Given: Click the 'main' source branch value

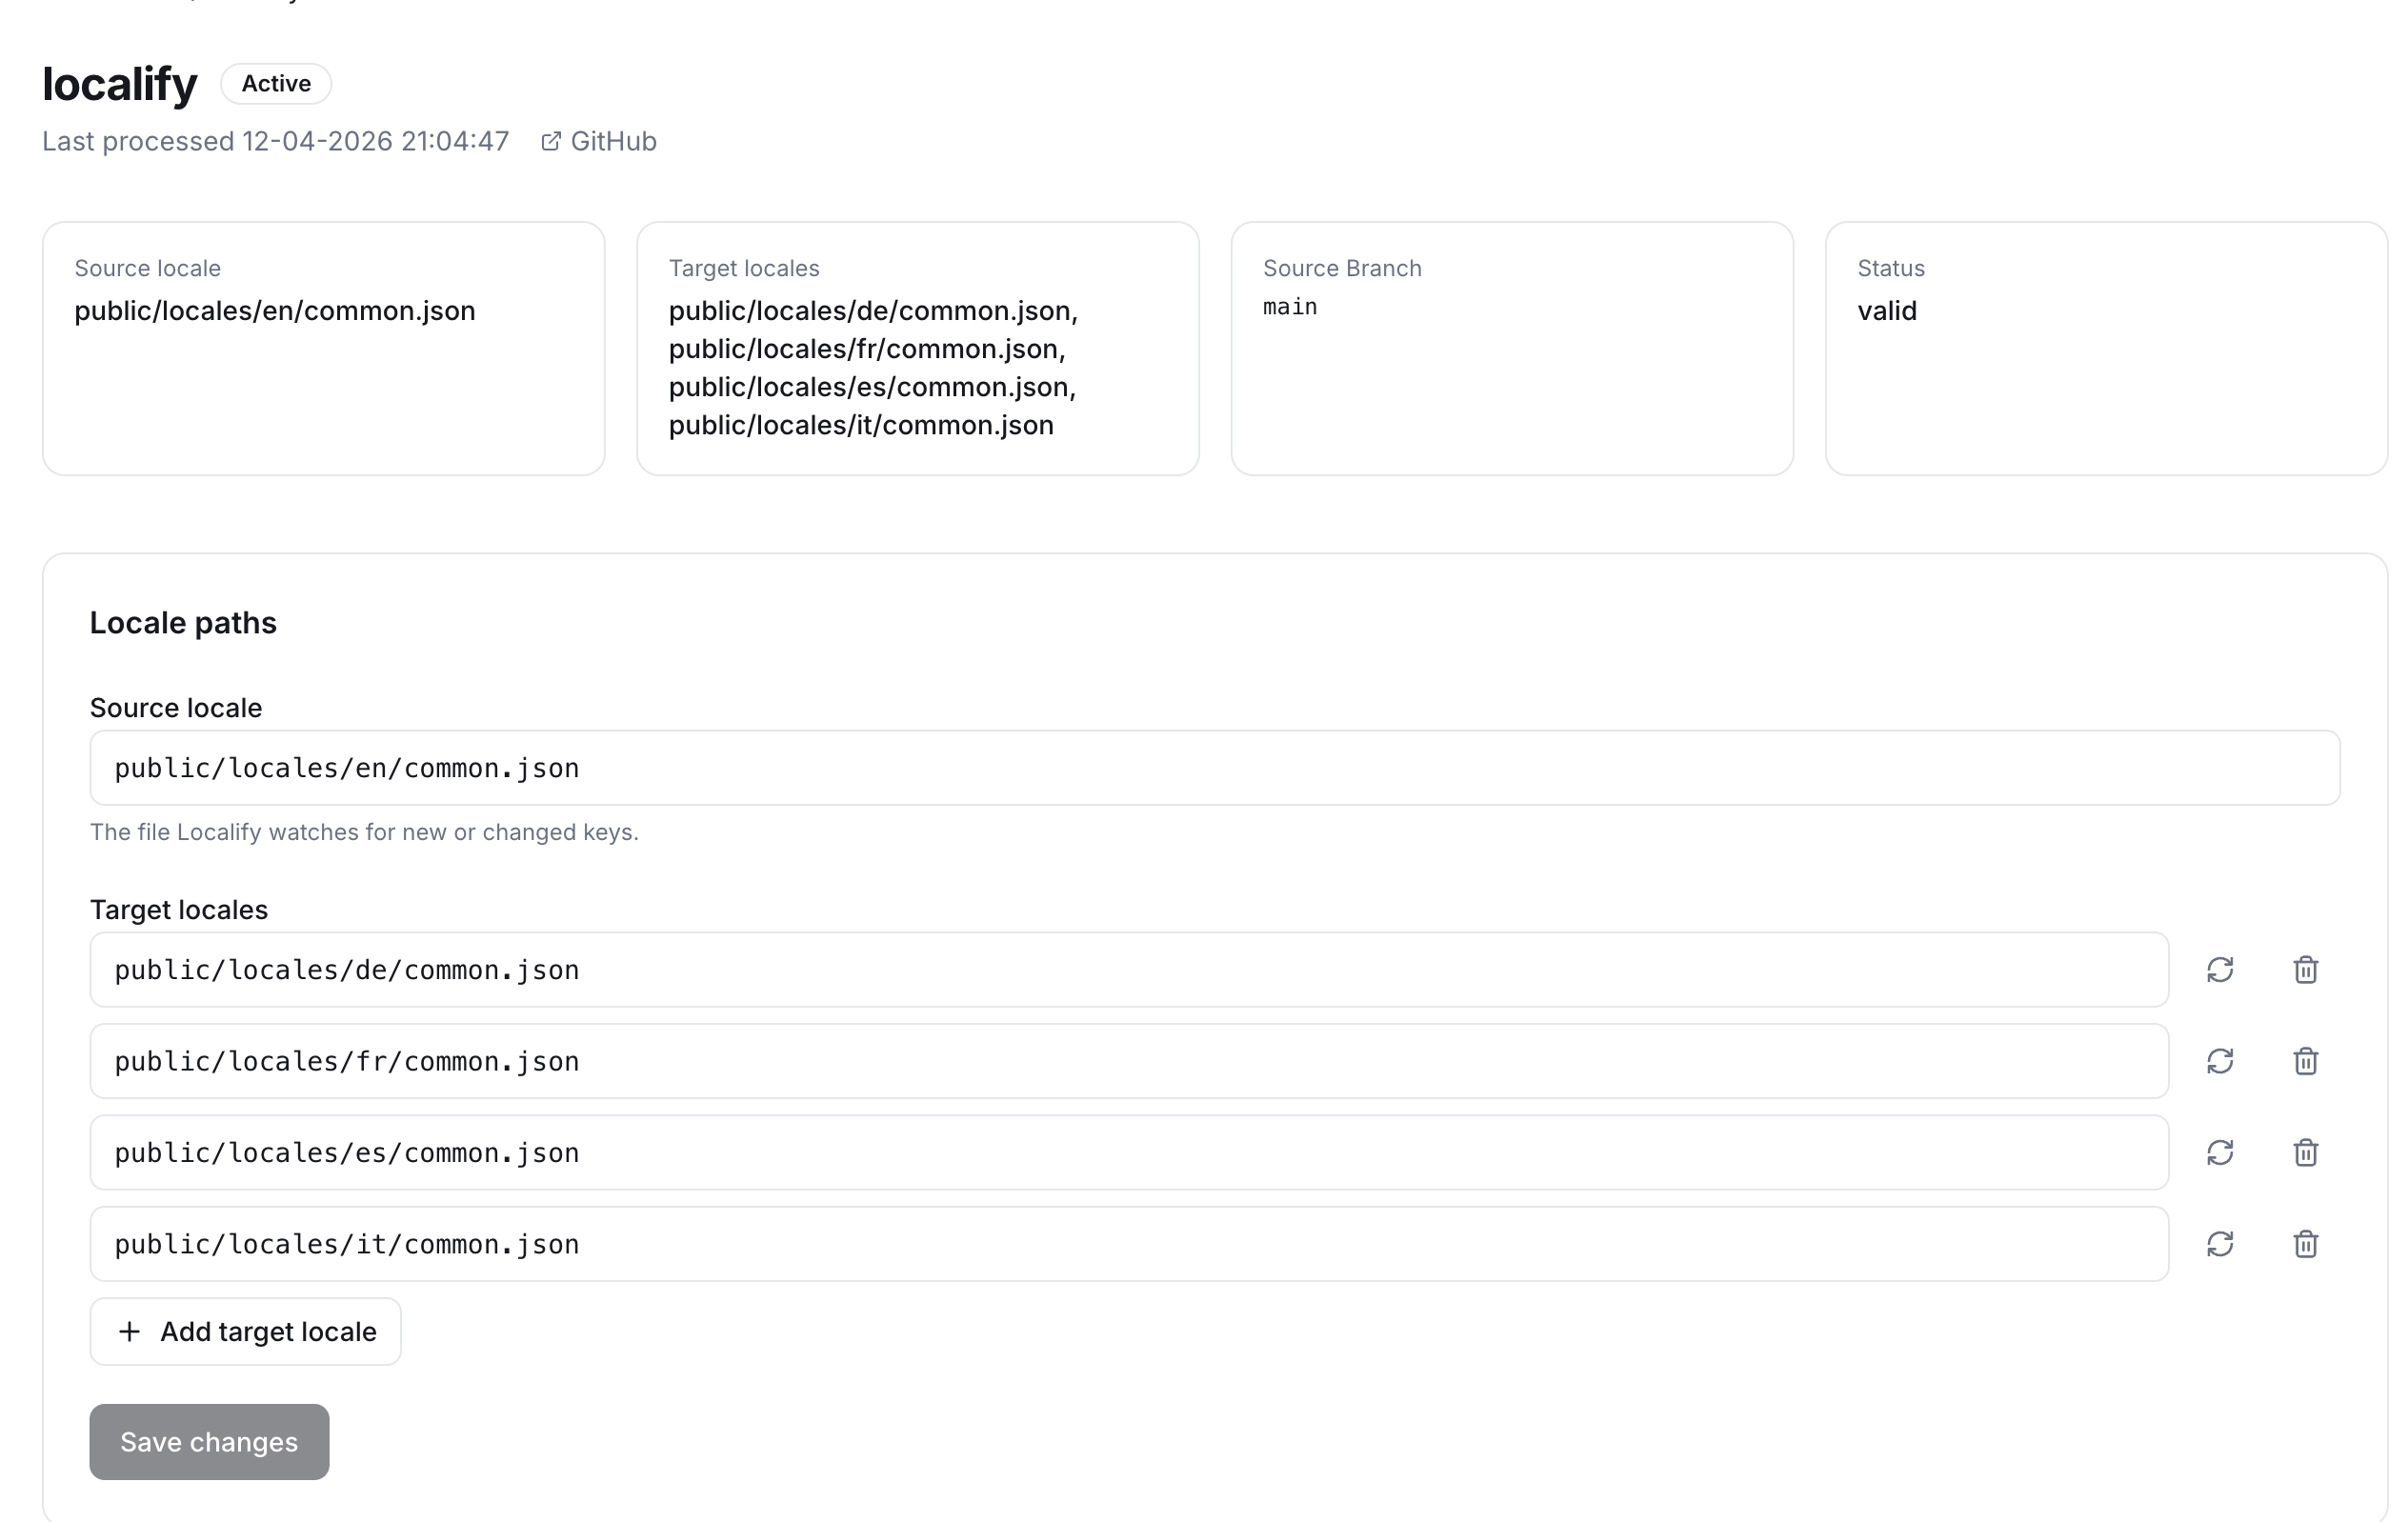Looking at the screenshot, I should click(x=1290, y=307).
